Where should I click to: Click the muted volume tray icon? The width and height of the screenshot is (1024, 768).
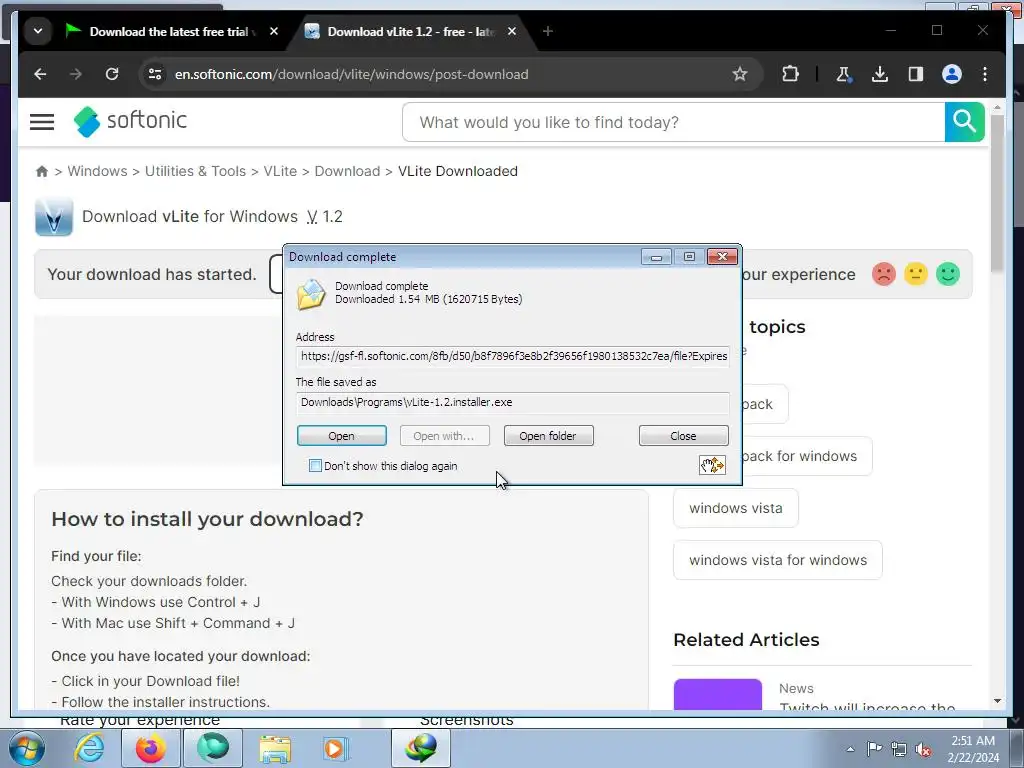click(x=923, y=750)
